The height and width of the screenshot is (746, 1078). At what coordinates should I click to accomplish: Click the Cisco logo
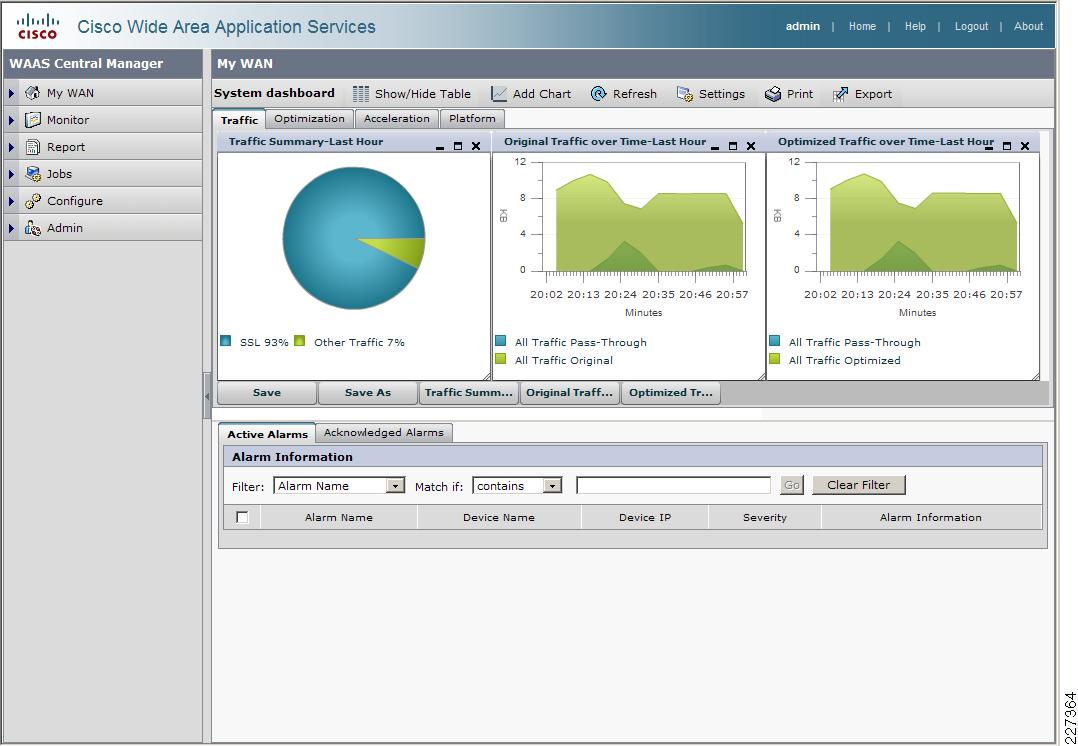pyautogui.click(x=38, y=26)
